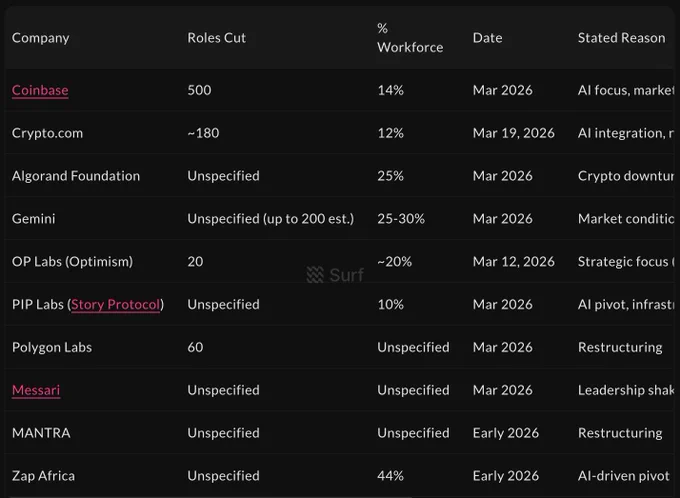Click the Company column header
This screenshot has height=498, width=680.
tap(40, 38)
